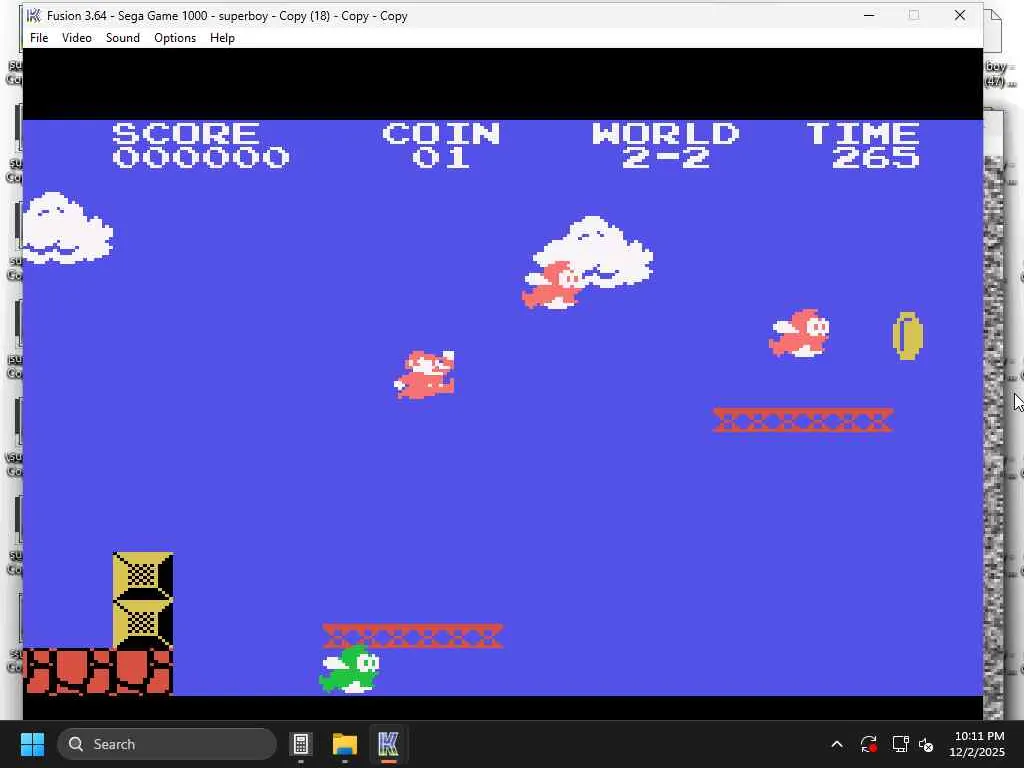Minimize the Fusion window
The width and height of the screenshot is (1024, 768).
(x=869, y=16)
